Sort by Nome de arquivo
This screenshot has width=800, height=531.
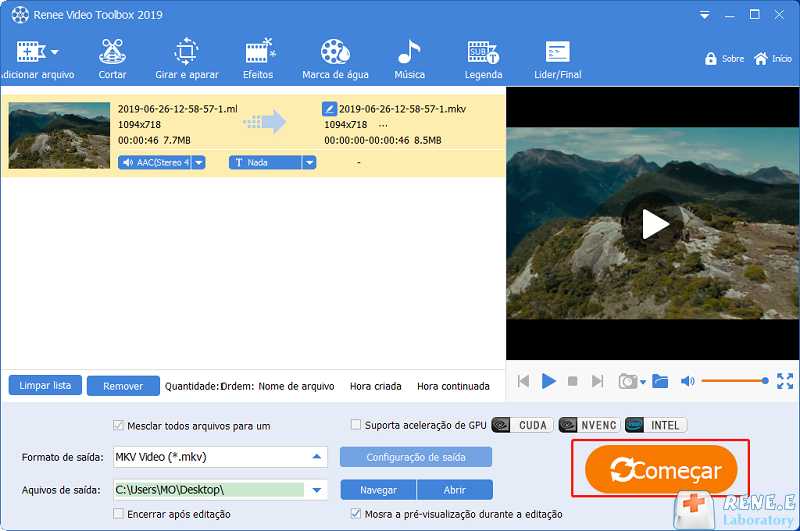point(296,386)
